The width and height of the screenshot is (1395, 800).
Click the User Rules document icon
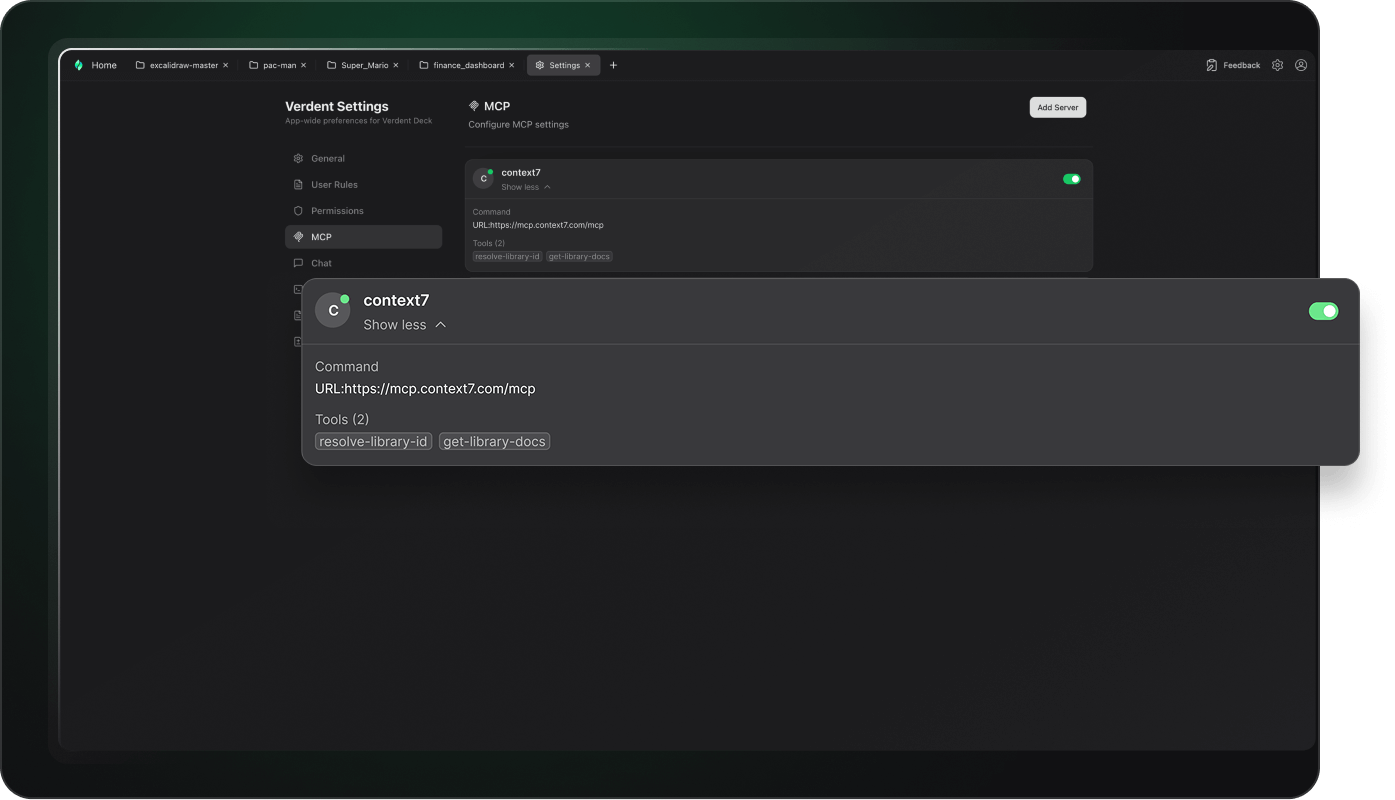pos(298,185)
